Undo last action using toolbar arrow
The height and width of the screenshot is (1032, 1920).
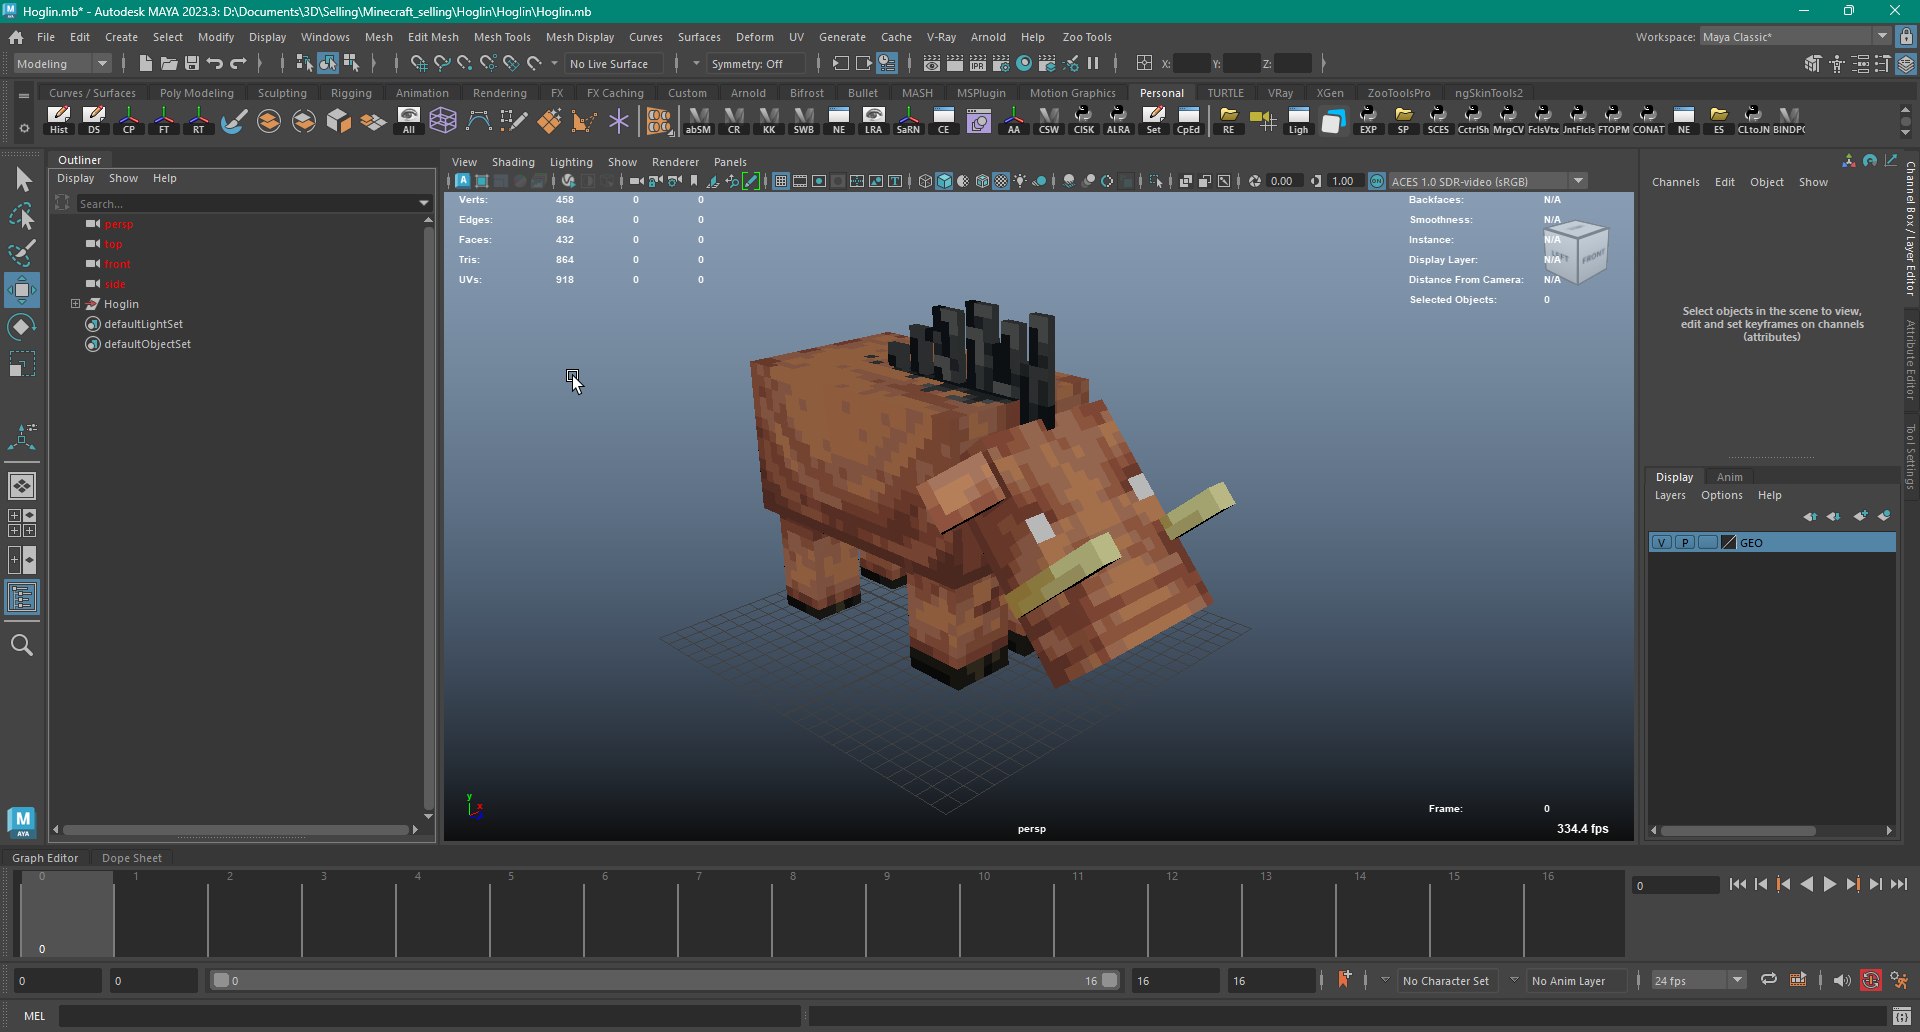(x=215, y=63)
